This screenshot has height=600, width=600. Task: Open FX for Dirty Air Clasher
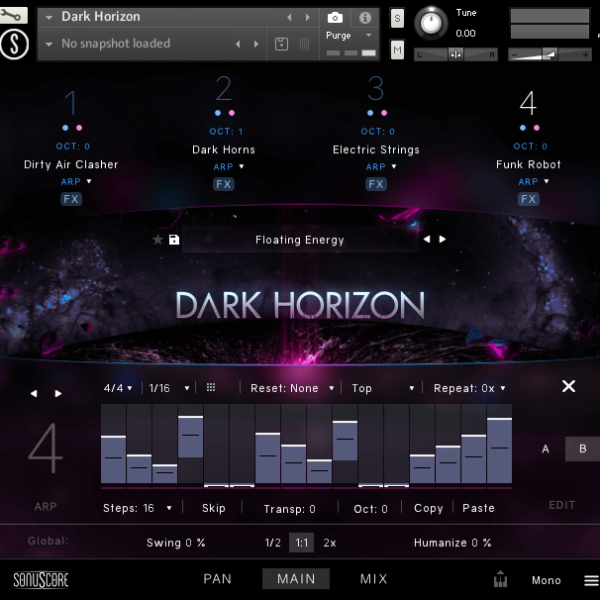(x=71, y=199)
